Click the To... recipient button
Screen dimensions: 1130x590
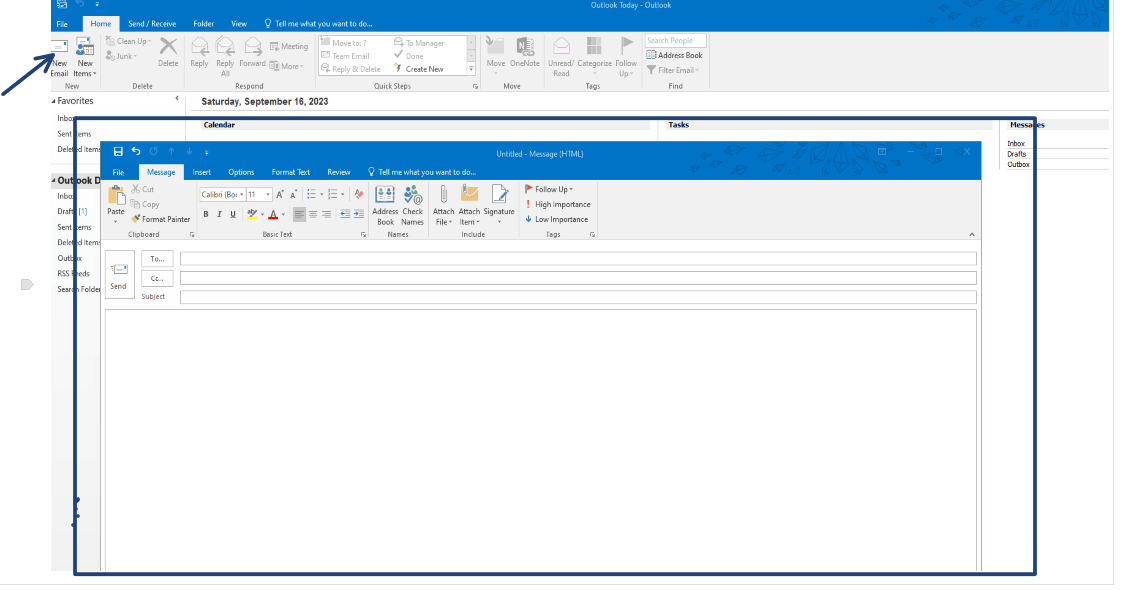click(x=157, y=259)
